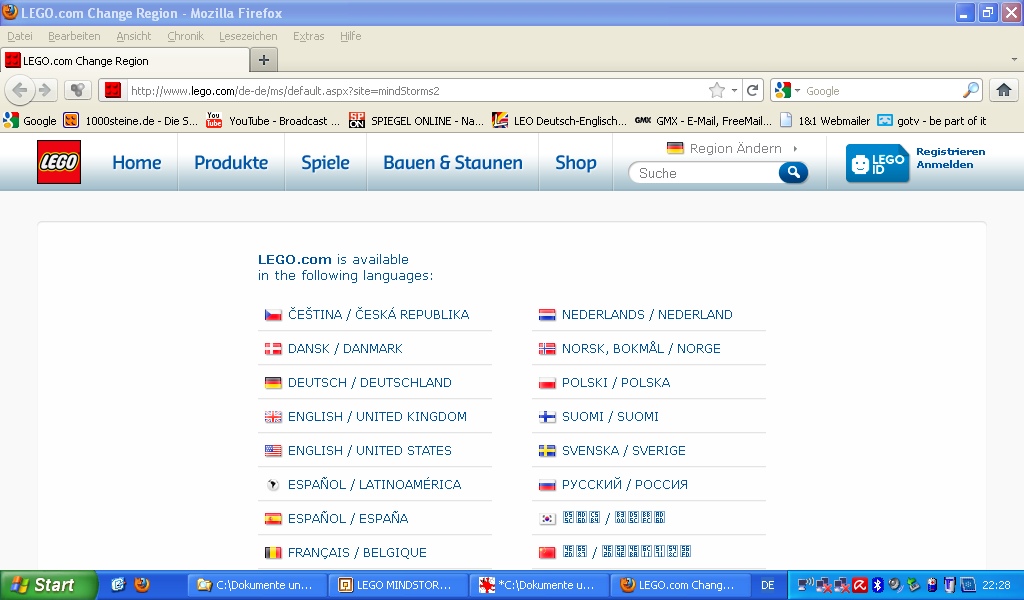Image resolution: width=1024 pixels, height=600 pixels.
Task: Click the blue search magnifier button
Action: (793, 172)
